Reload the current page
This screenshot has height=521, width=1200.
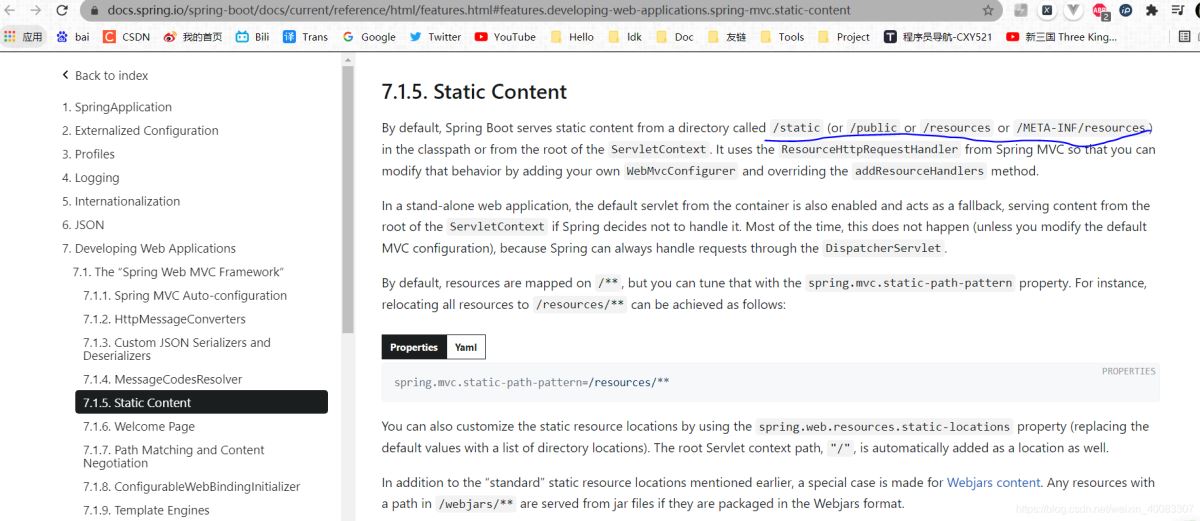coord(62,10)
